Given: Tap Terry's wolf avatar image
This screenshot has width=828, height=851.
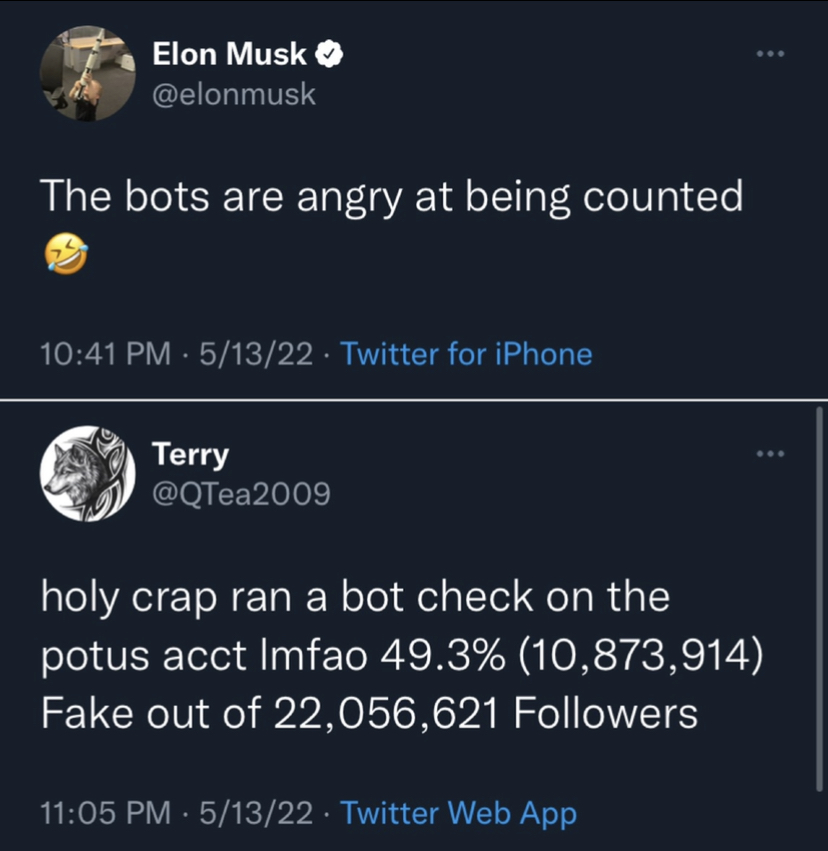Looking at the screenshot, I should 87,473.
